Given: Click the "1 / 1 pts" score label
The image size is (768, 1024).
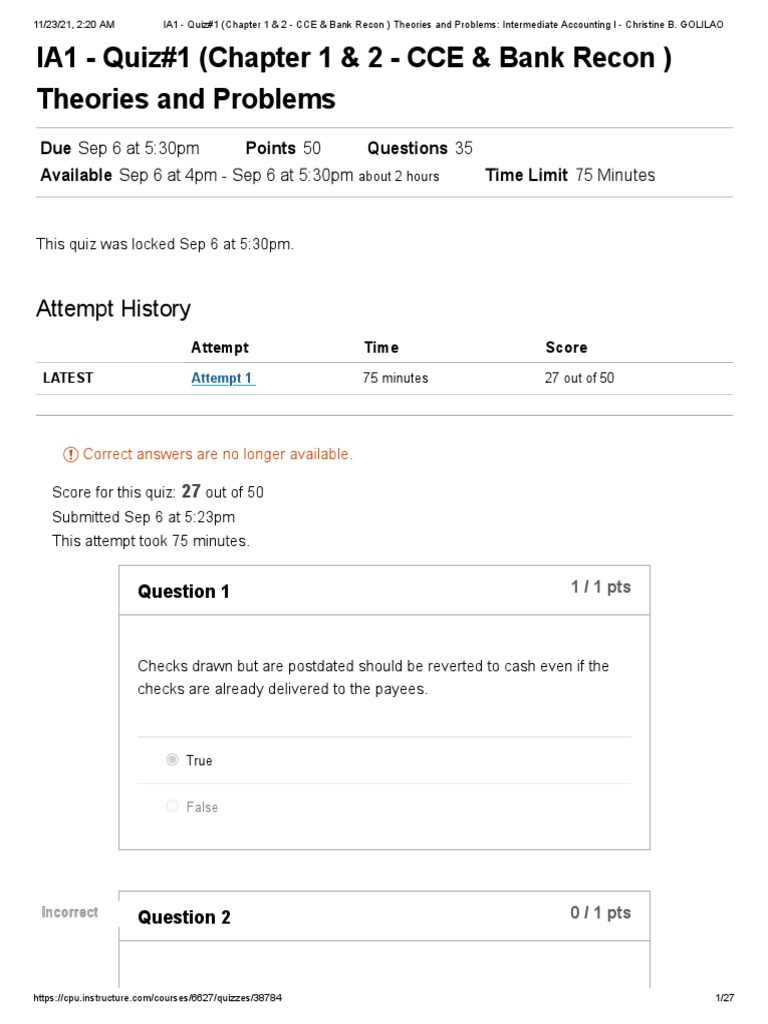Looking at the screenshot, I should click(x=600, y=587).
